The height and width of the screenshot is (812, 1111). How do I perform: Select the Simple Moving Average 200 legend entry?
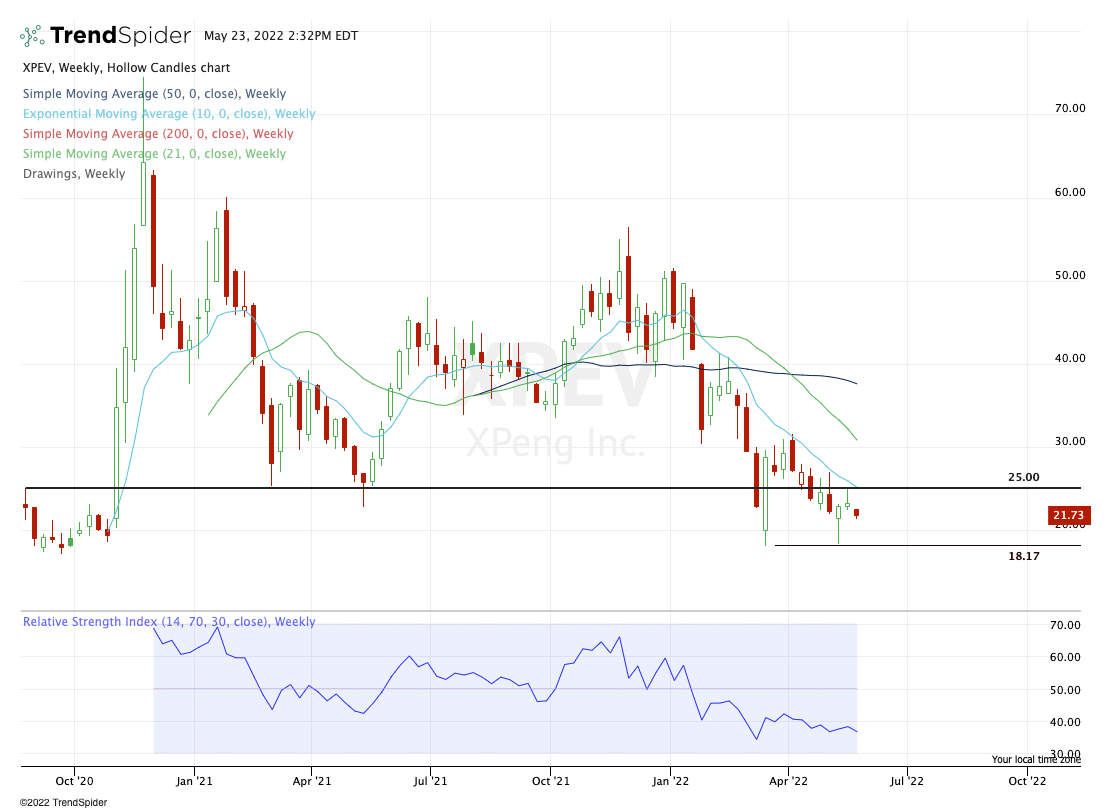click(x=158, y=133)
